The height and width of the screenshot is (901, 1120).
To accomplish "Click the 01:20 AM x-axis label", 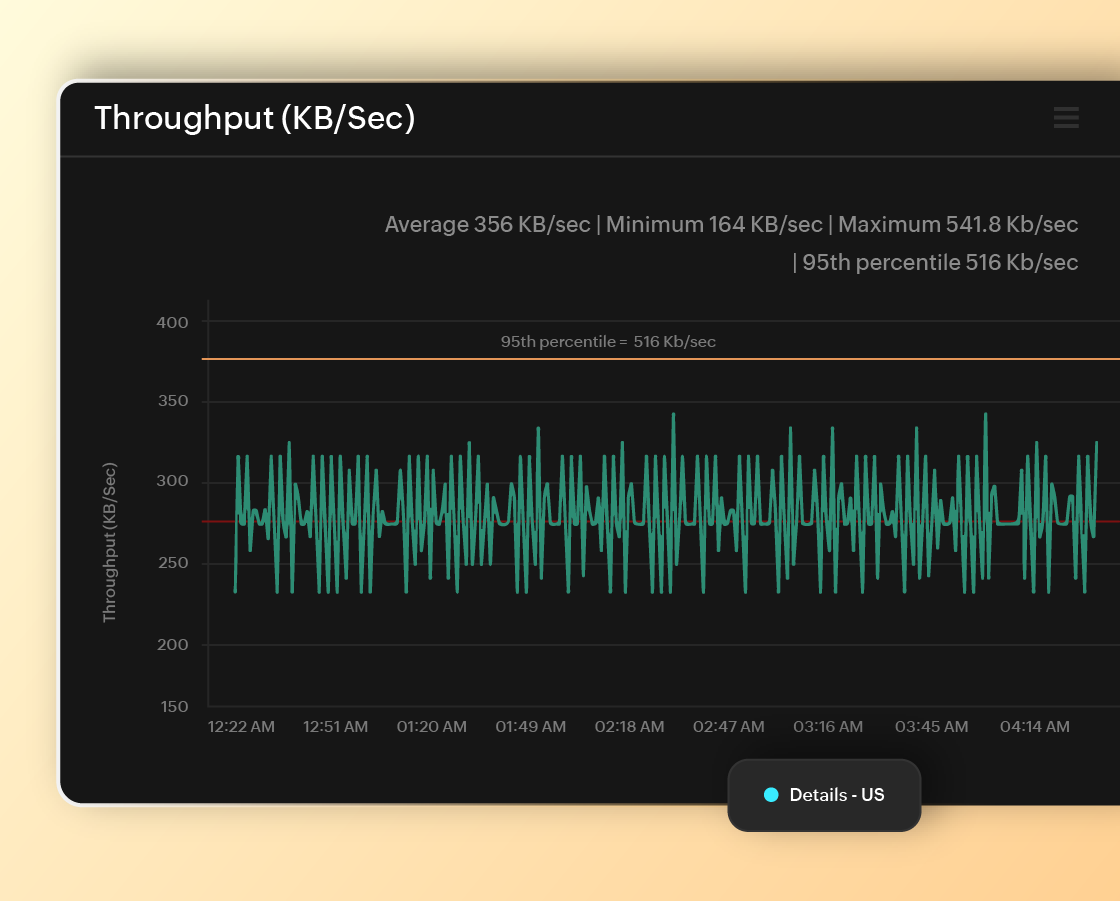I will (431, 727).
